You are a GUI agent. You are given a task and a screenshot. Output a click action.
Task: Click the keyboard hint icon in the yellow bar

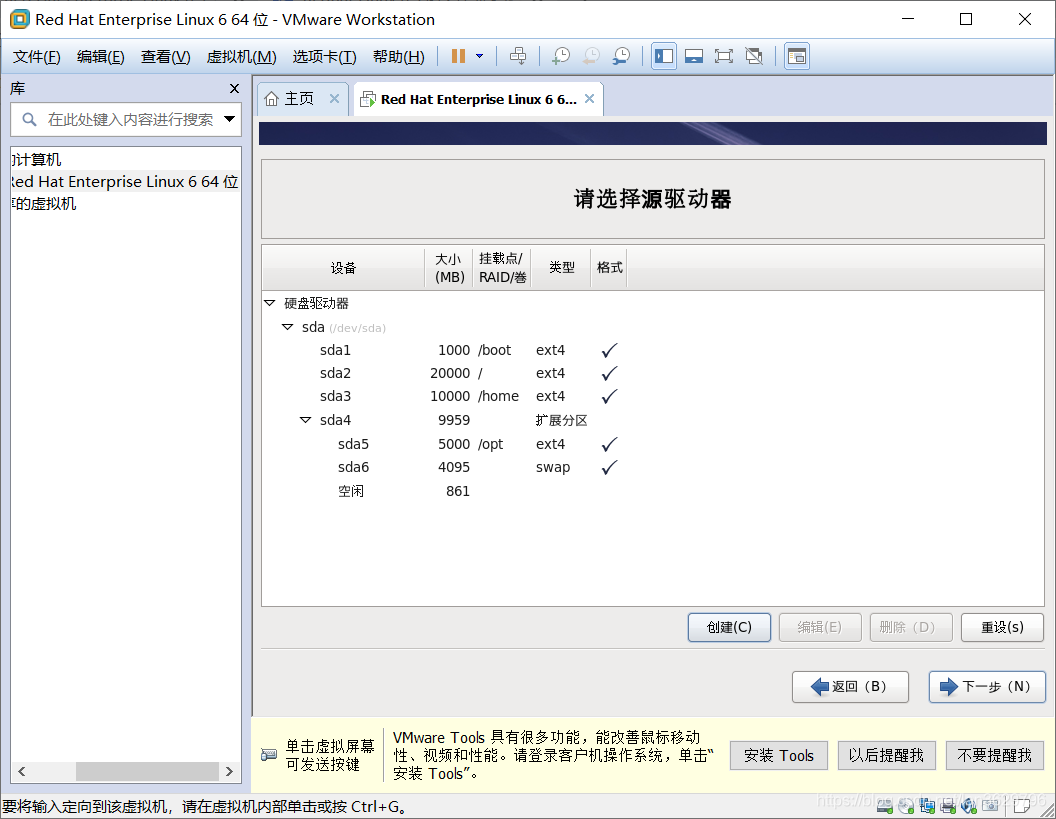click(x=269, y=754)
